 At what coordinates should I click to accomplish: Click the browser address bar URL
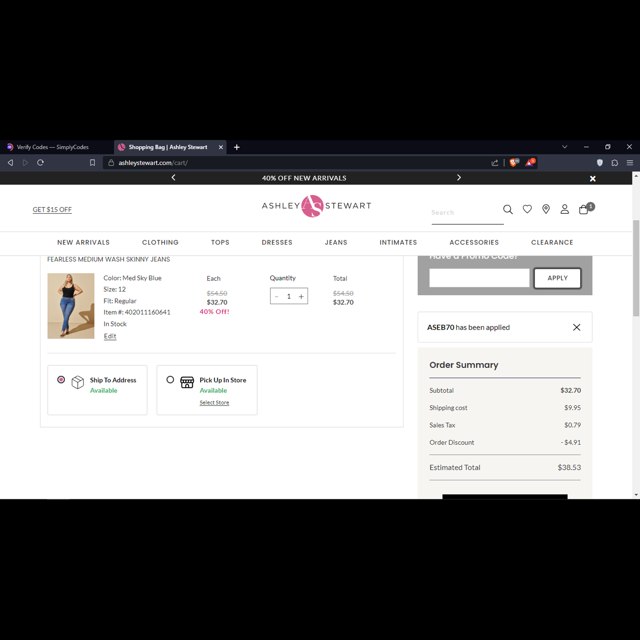(x=153, y=163)
